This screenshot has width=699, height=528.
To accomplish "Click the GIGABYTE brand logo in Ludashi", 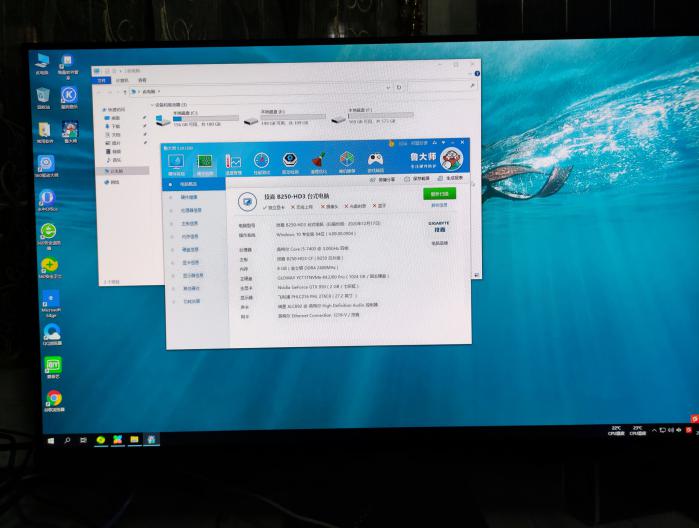I will pyautogui.click(x=439, y=226).
